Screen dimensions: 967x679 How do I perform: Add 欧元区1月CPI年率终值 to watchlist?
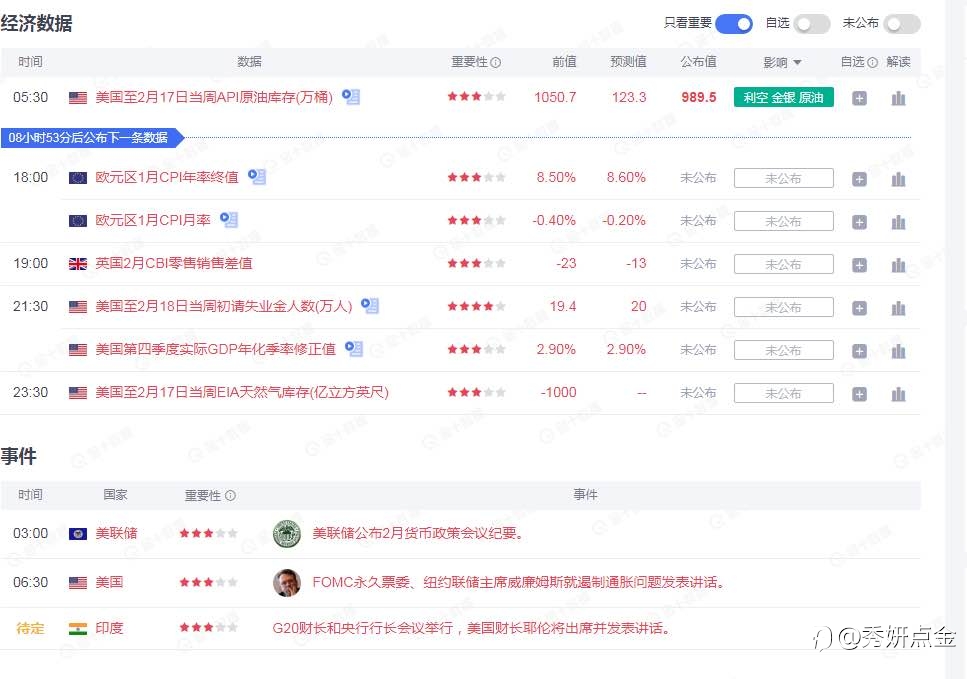tap(859, 179)
